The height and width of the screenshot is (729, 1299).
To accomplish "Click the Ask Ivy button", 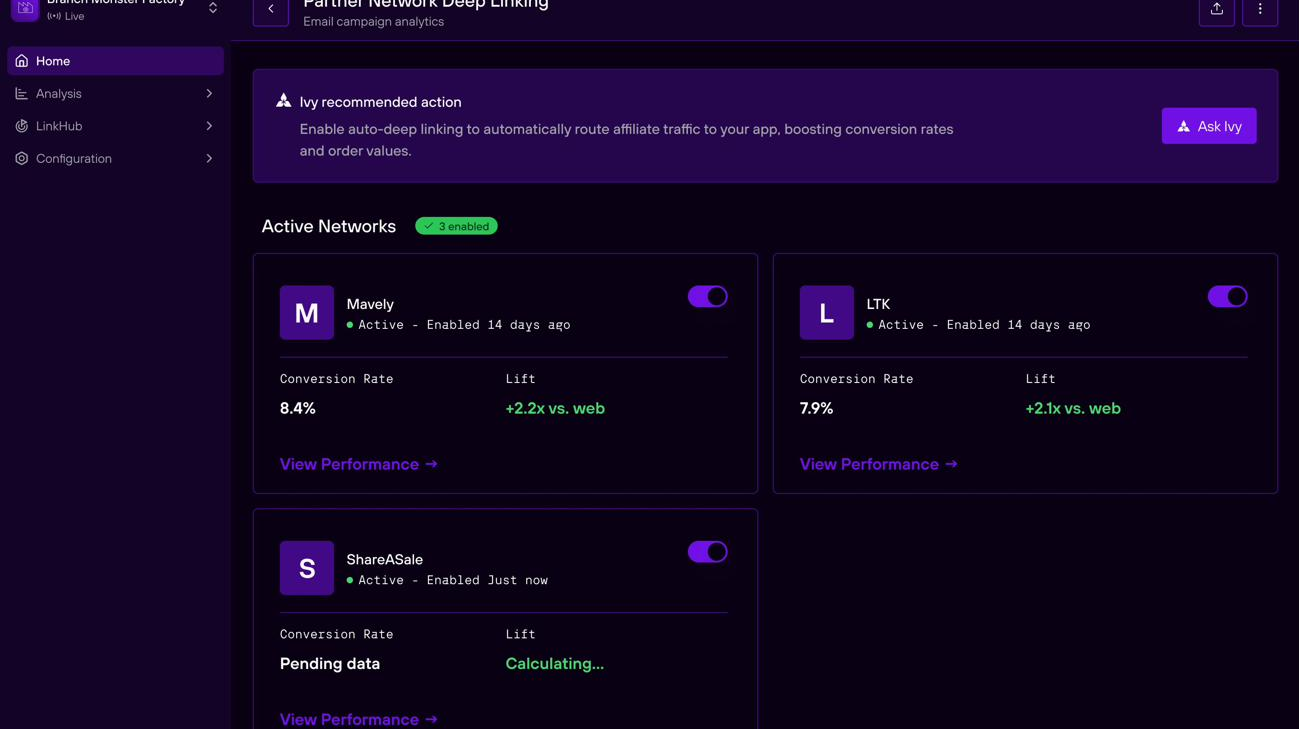I will 1209,126.
